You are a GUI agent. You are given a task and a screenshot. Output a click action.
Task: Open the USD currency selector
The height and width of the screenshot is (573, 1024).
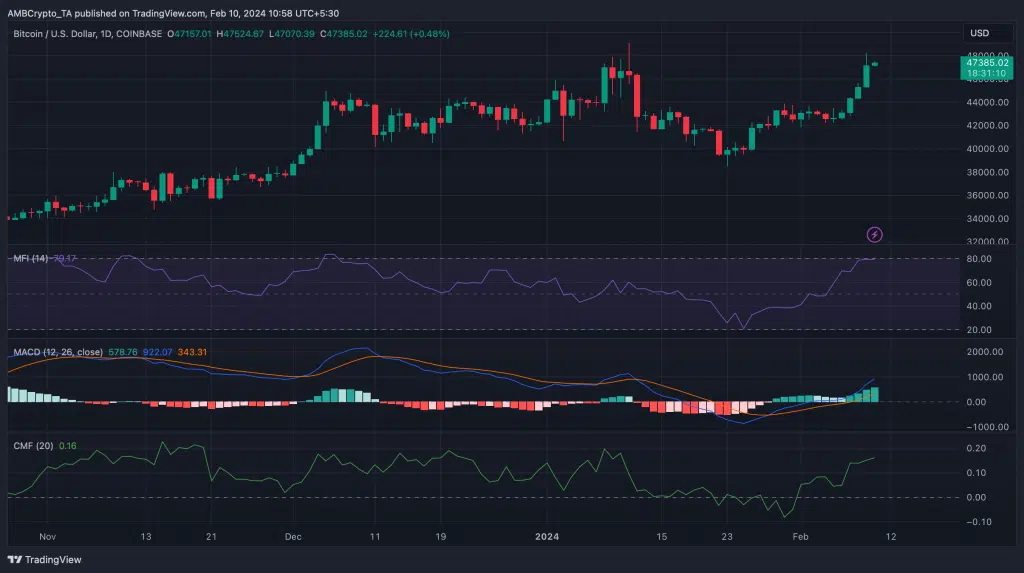point(977,33)
